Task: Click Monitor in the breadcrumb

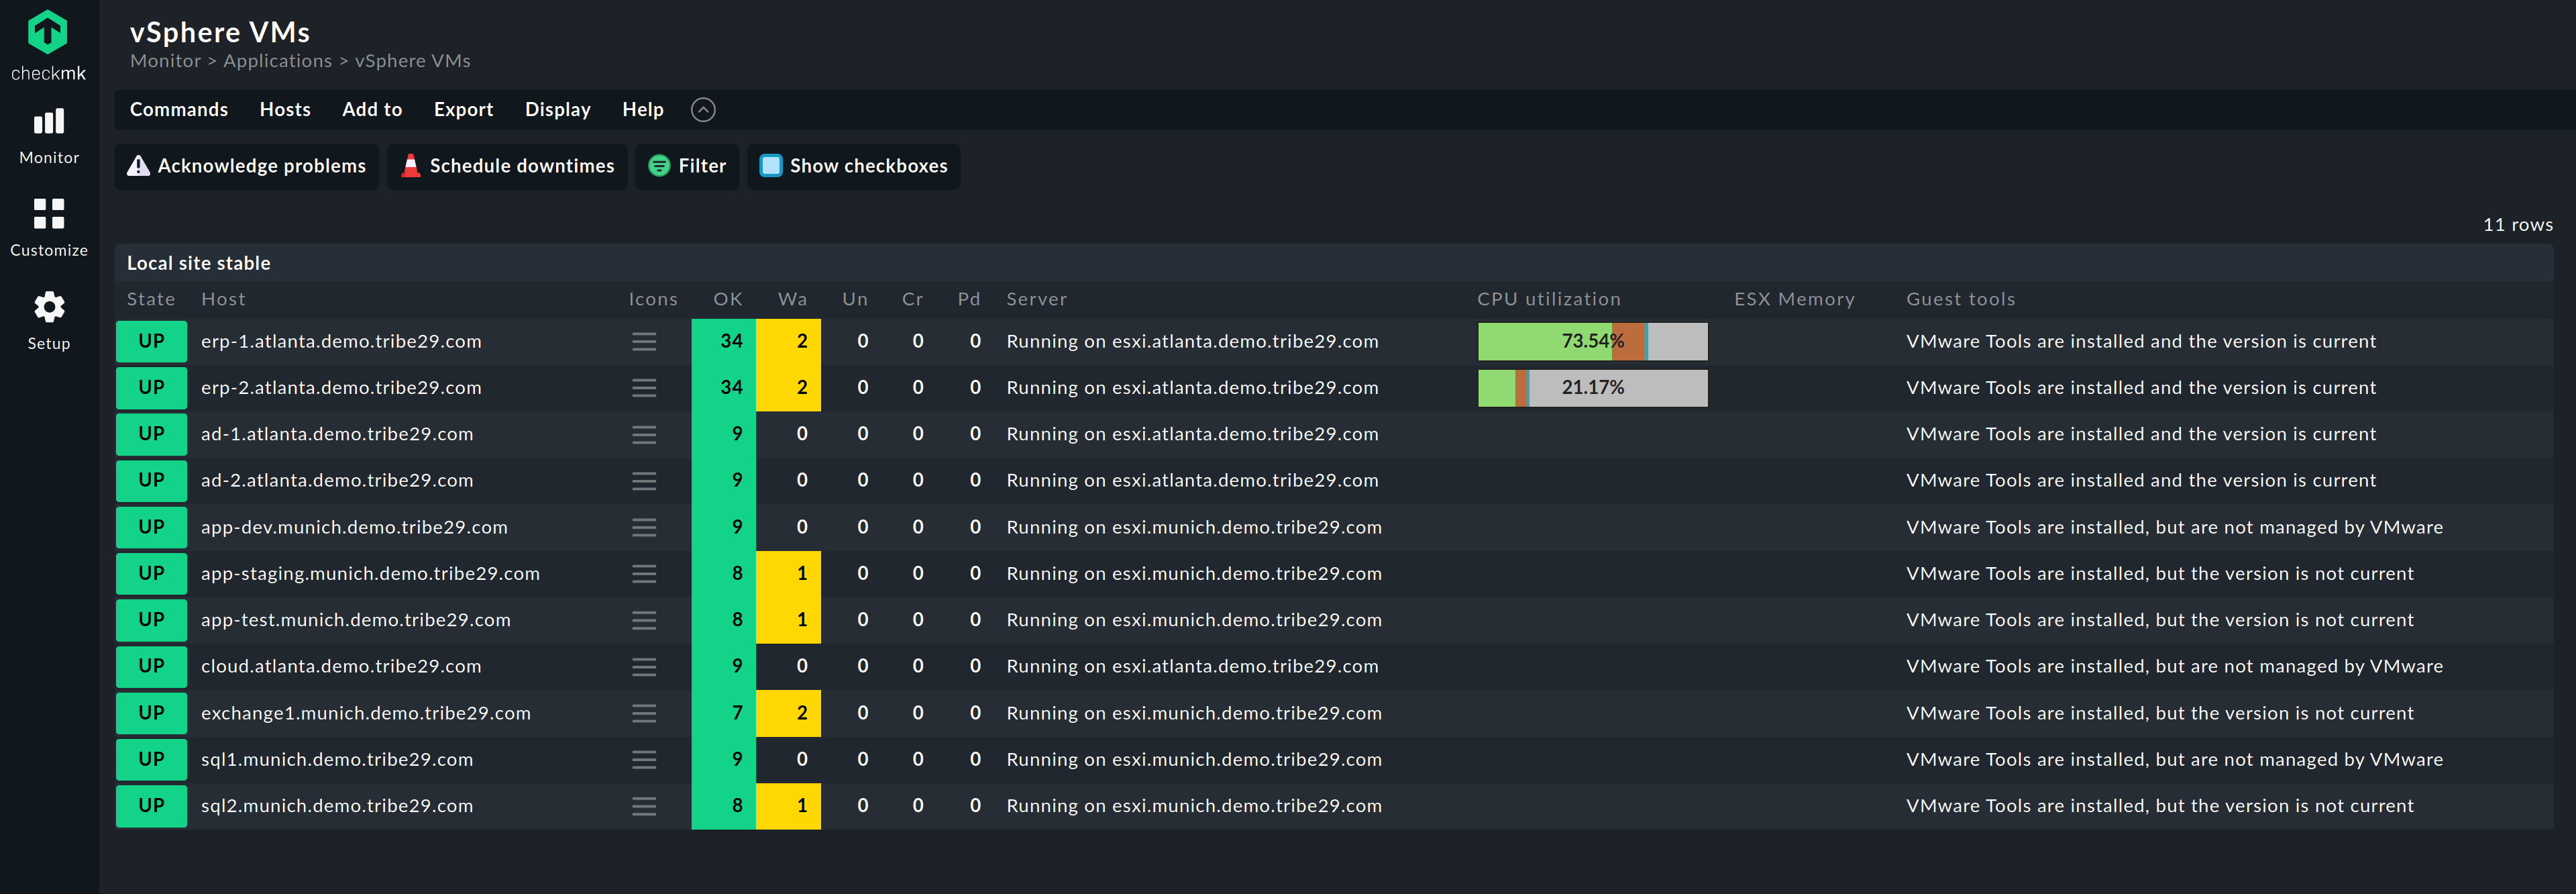Action: [165, 61]
